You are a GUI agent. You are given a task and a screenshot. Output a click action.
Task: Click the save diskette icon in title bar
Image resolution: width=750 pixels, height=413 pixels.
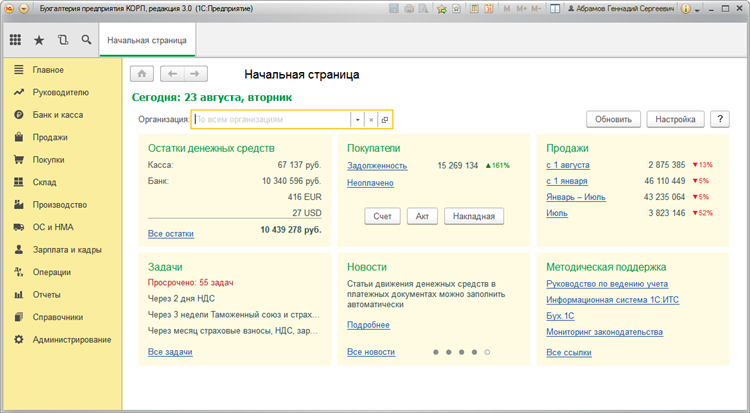tap(394, 9)
